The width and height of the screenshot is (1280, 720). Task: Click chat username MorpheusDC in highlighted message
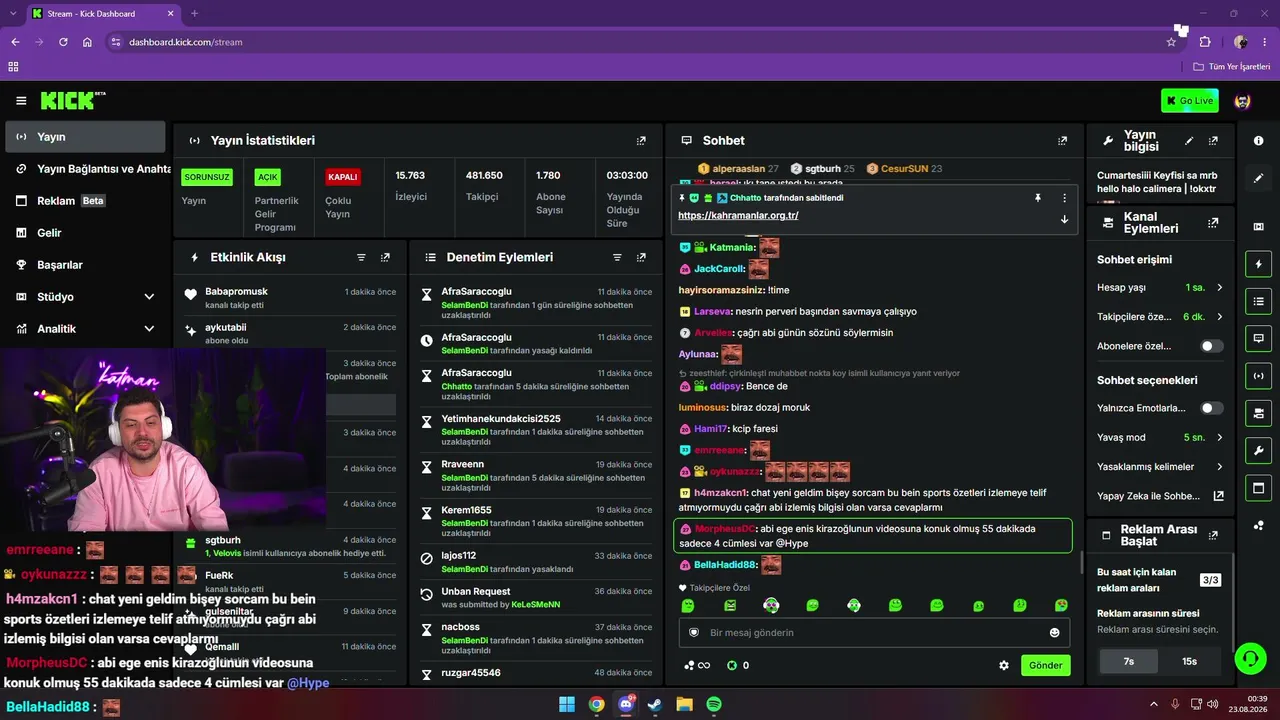(x=725, y=529)
